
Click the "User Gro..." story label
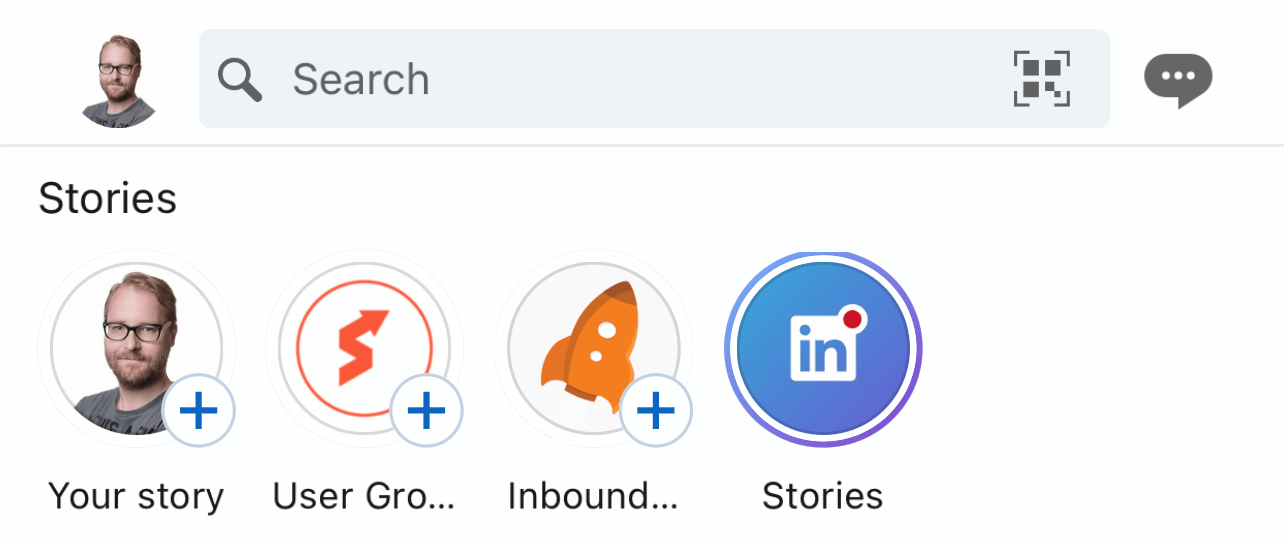pos(364,496)
